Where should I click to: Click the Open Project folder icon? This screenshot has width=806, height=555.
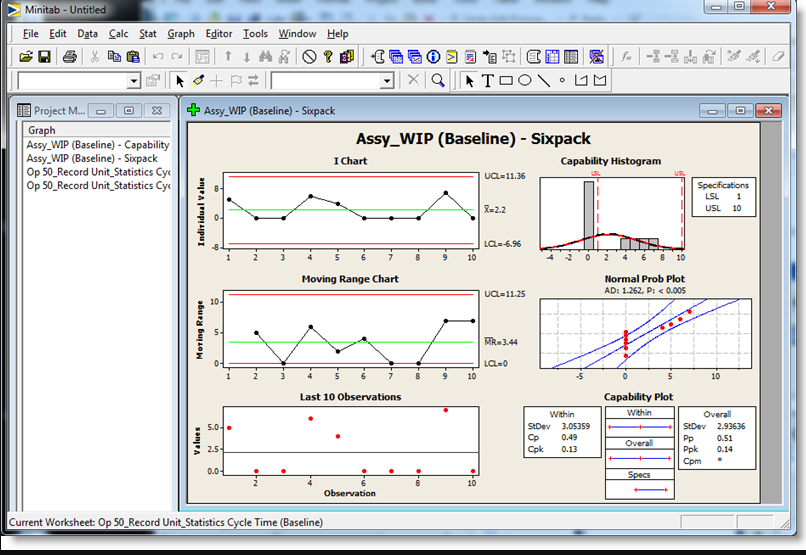26,57
